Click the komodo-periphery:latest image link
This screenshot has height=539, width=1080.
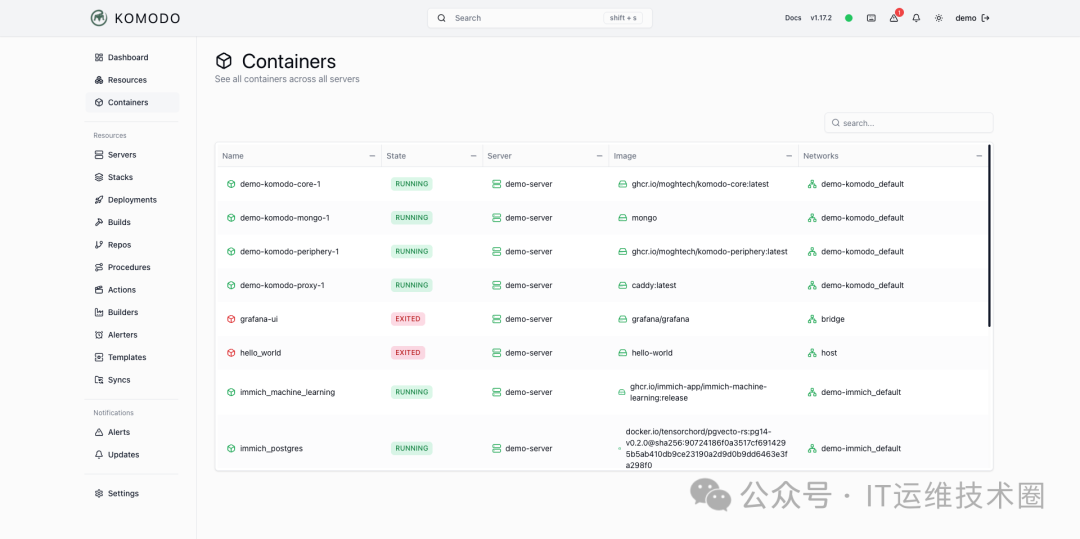coord(709,252)
